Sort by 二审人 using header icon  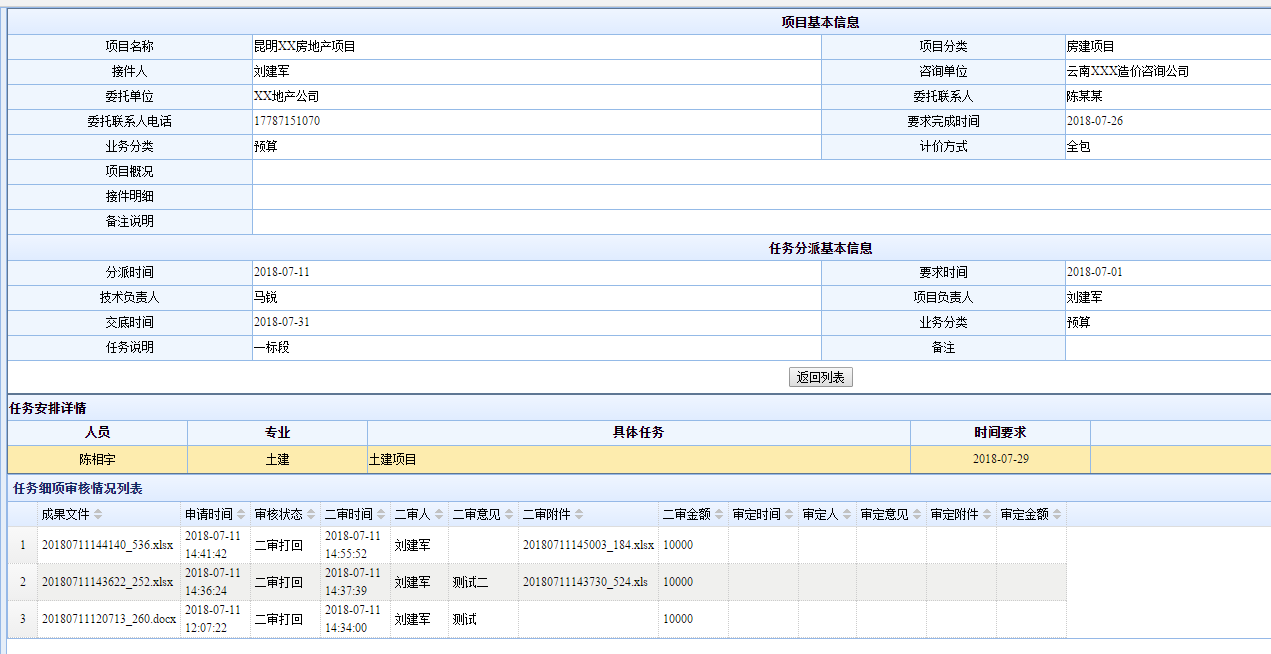coord(439,515)
